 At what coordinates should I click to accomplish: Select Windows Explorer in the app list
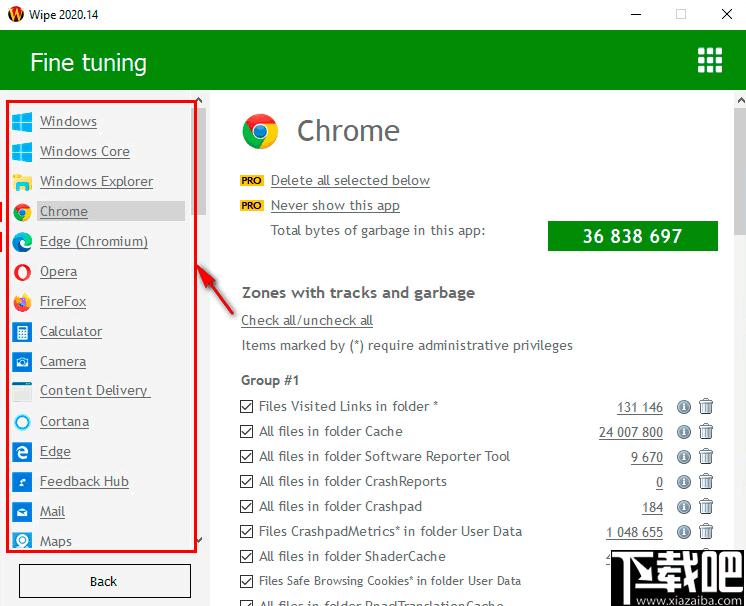[x=96, y=182]
